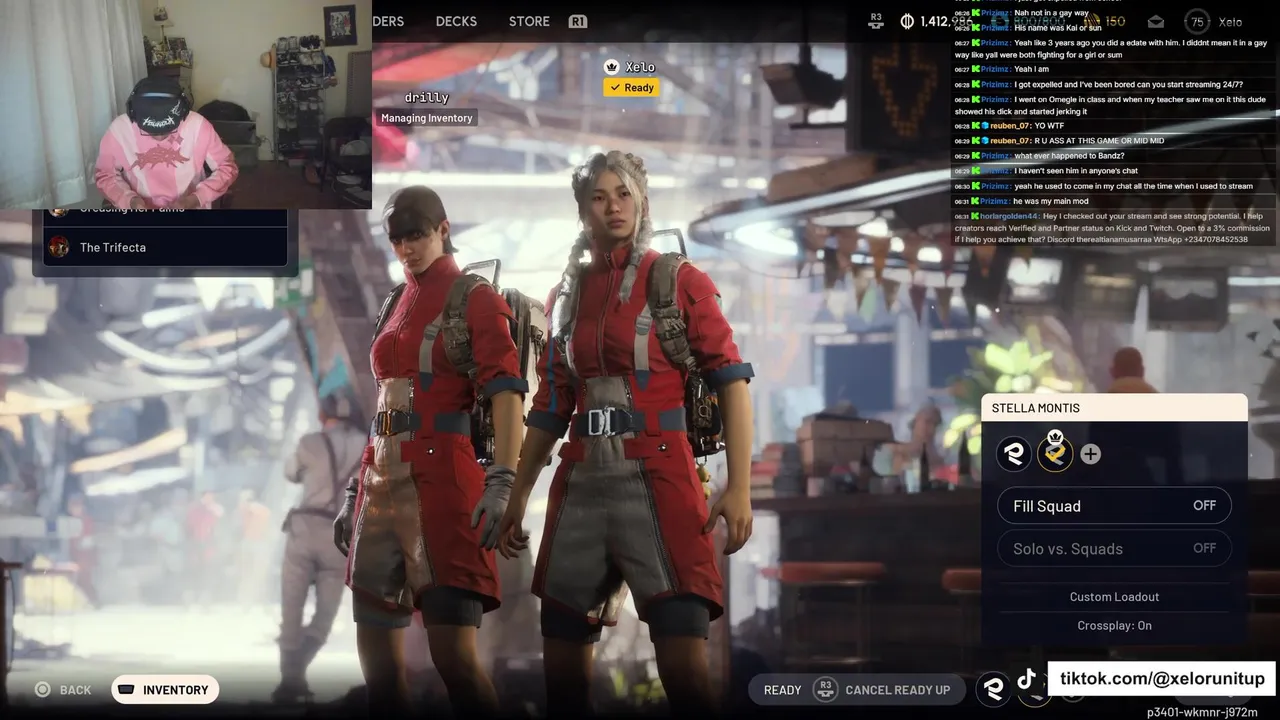The width and height of the screenshot is (1280, 720).
Task: Open the STORE tab
Action: click(x=529, y=21)
